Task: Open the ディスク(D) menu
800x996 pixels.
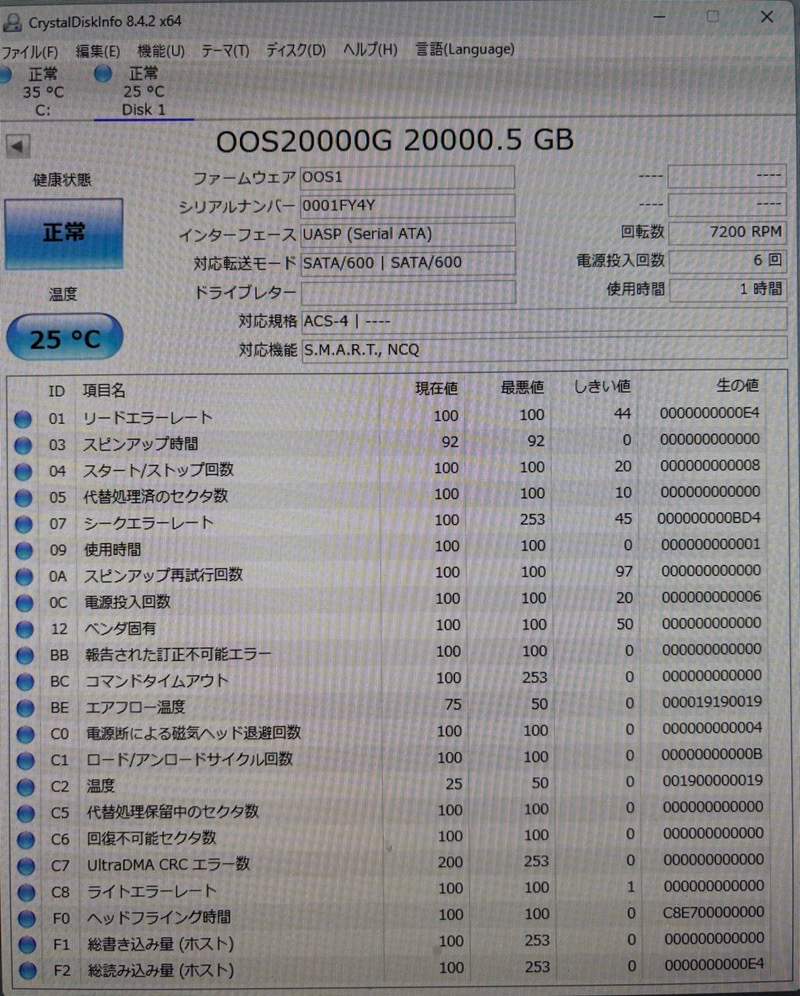Action: tap(295, 50)
